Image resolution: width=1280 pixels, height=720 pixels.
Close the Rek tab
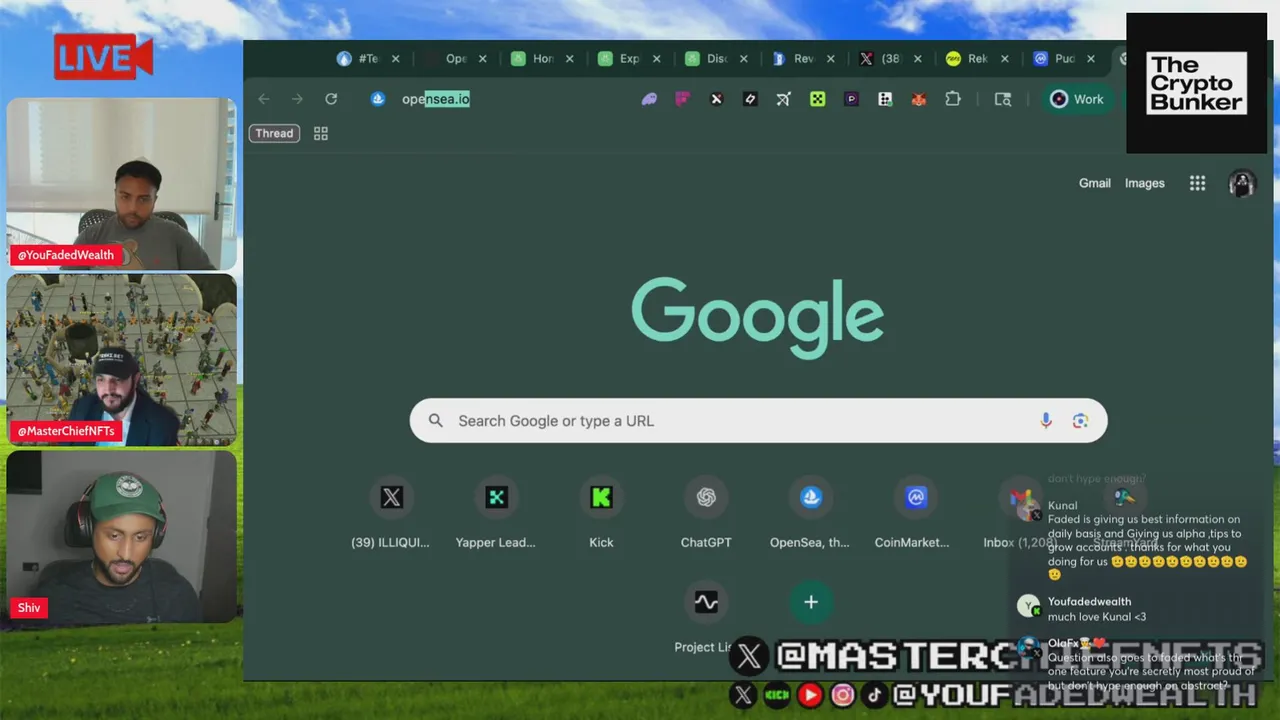pos(1005,59)
